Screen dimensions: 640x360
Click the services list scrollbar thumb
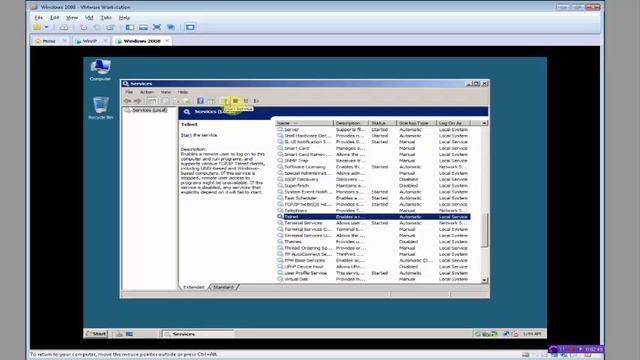tap(484, 230)
